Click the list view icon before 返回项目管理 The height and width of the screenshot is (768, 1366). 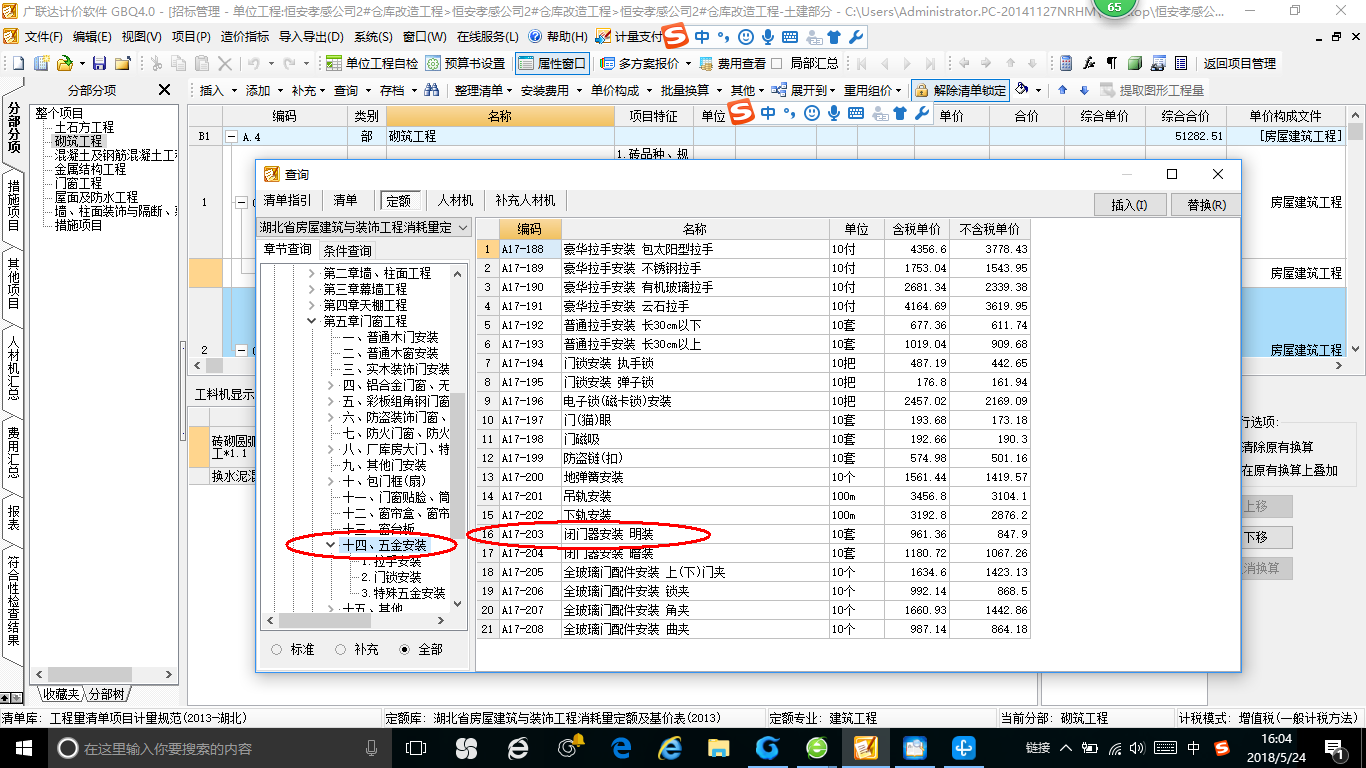pyautogui.click(x=1181, y=63)
